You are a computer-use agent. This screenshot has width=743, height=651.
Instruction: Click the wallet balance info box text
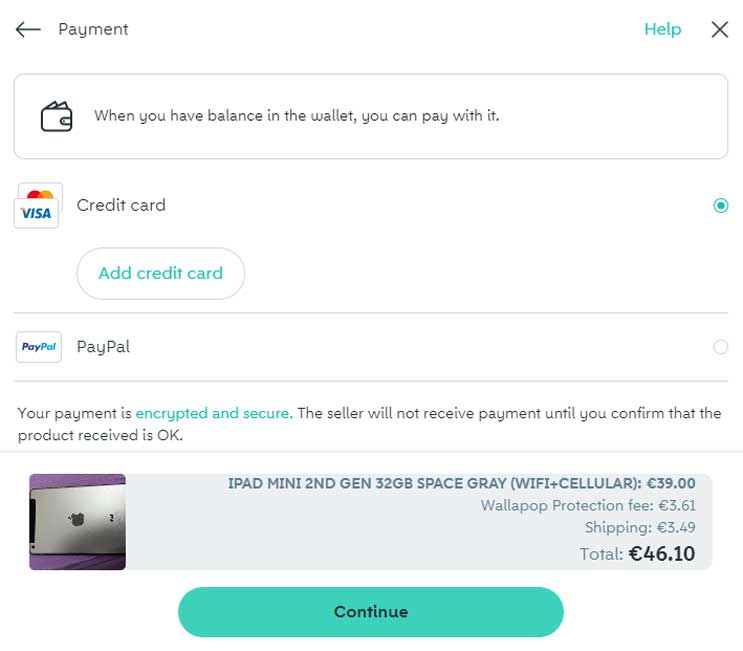(x=297, y=116)
